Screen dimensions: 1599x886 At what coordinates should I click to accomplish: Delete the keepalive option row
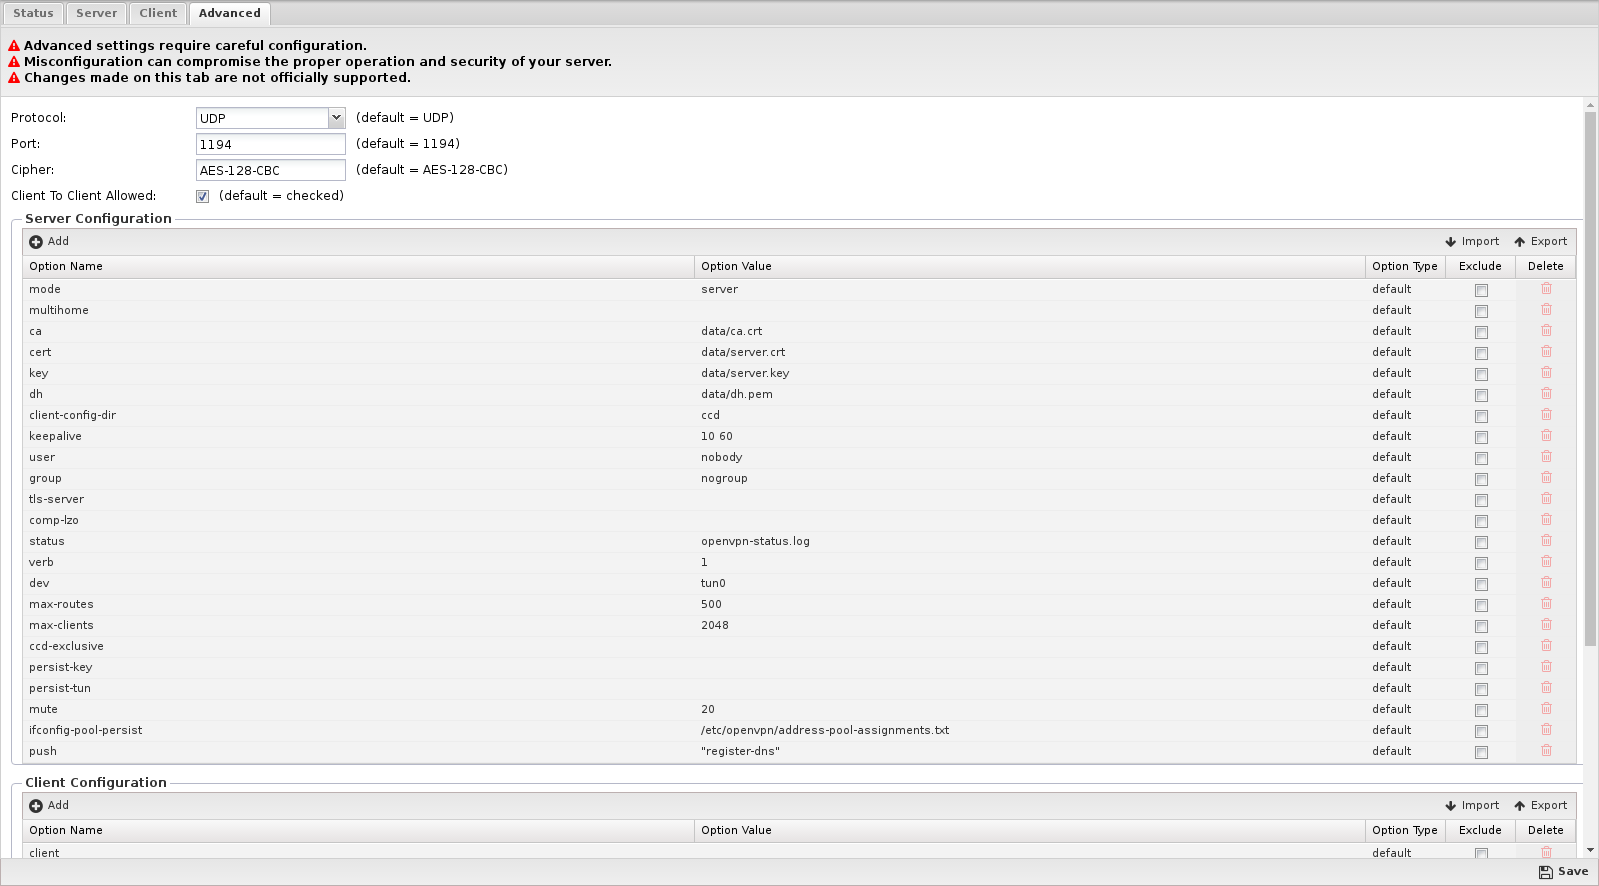1546,436
